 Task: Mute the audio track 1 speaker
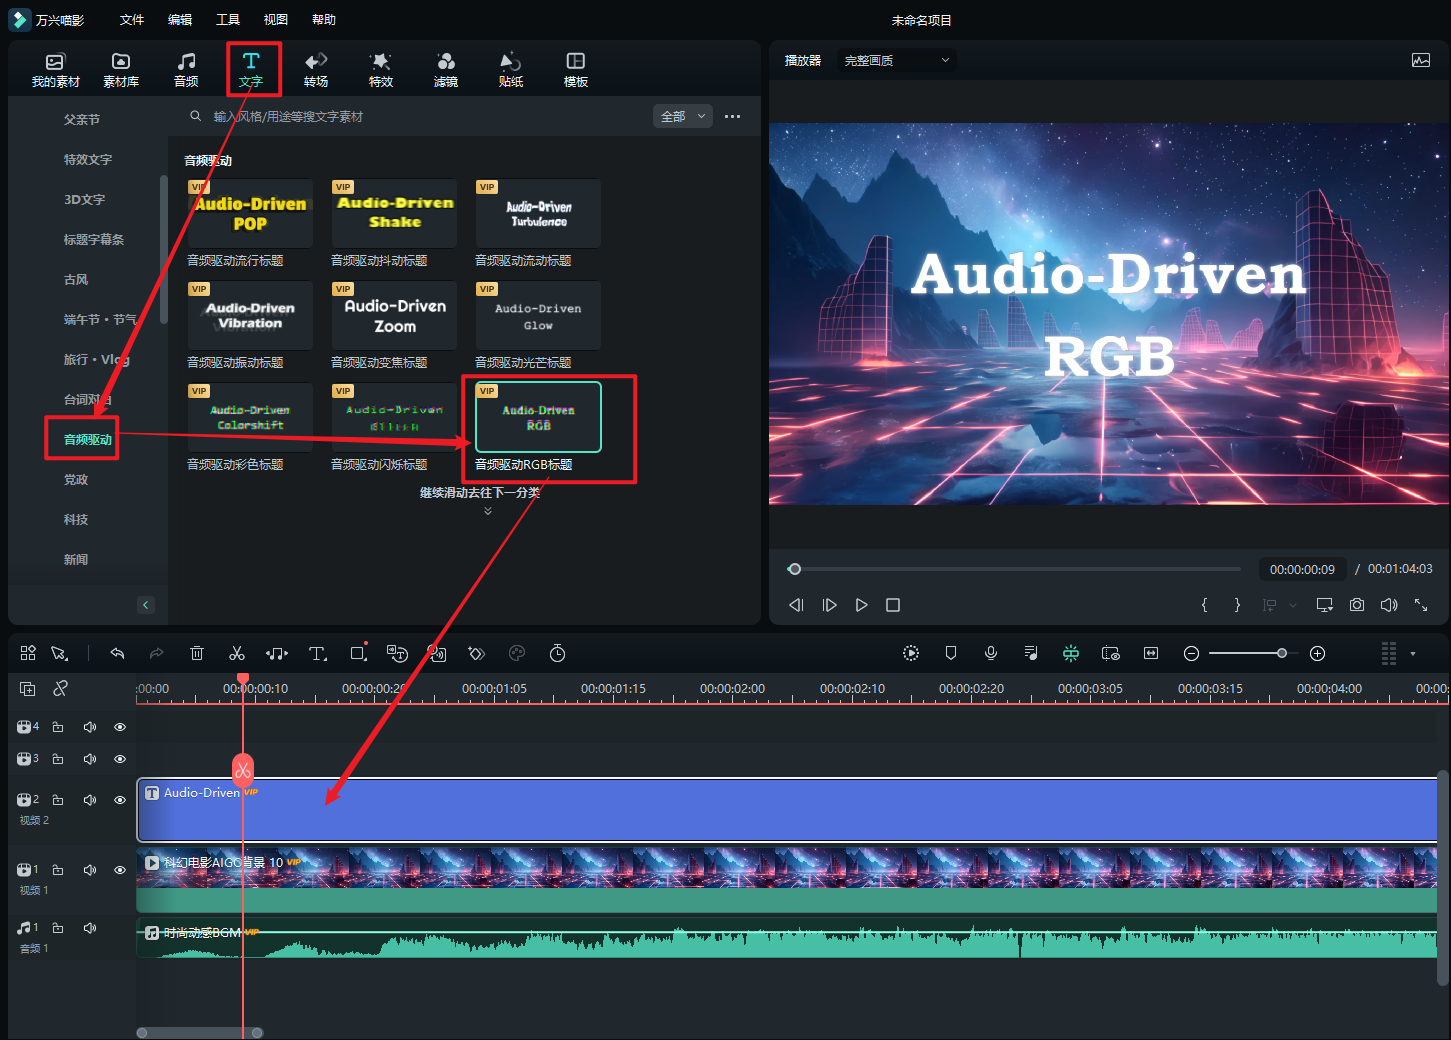(90, 928)
